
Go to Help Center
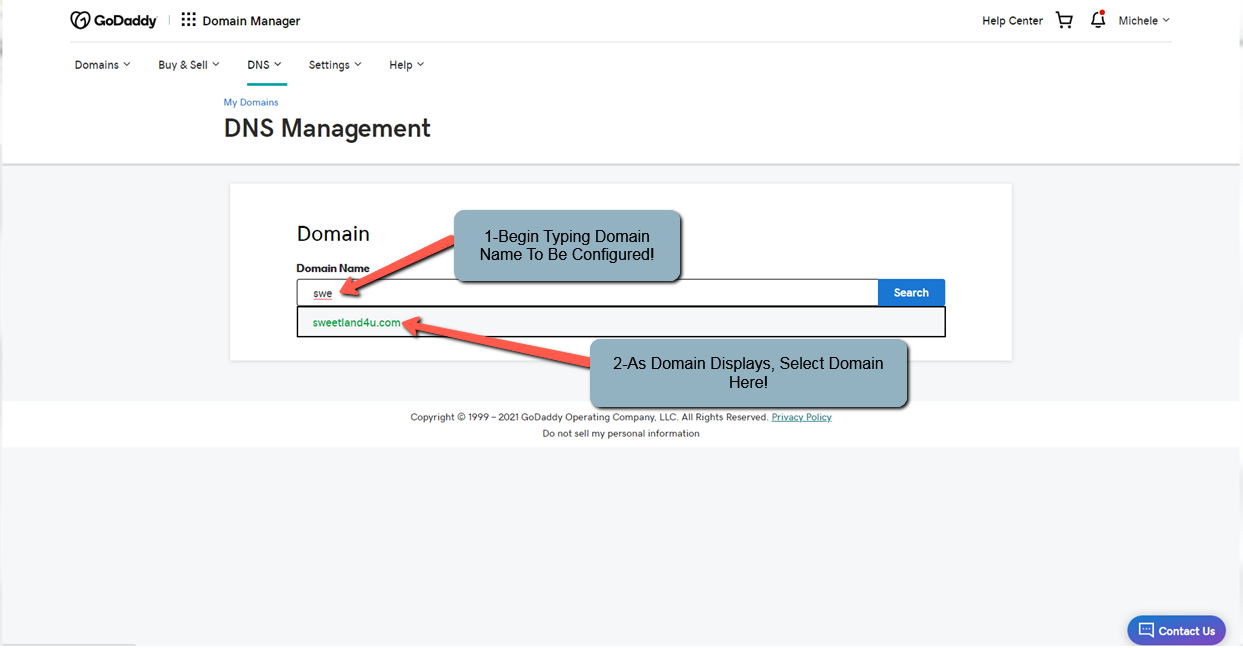pos(1012,20)
